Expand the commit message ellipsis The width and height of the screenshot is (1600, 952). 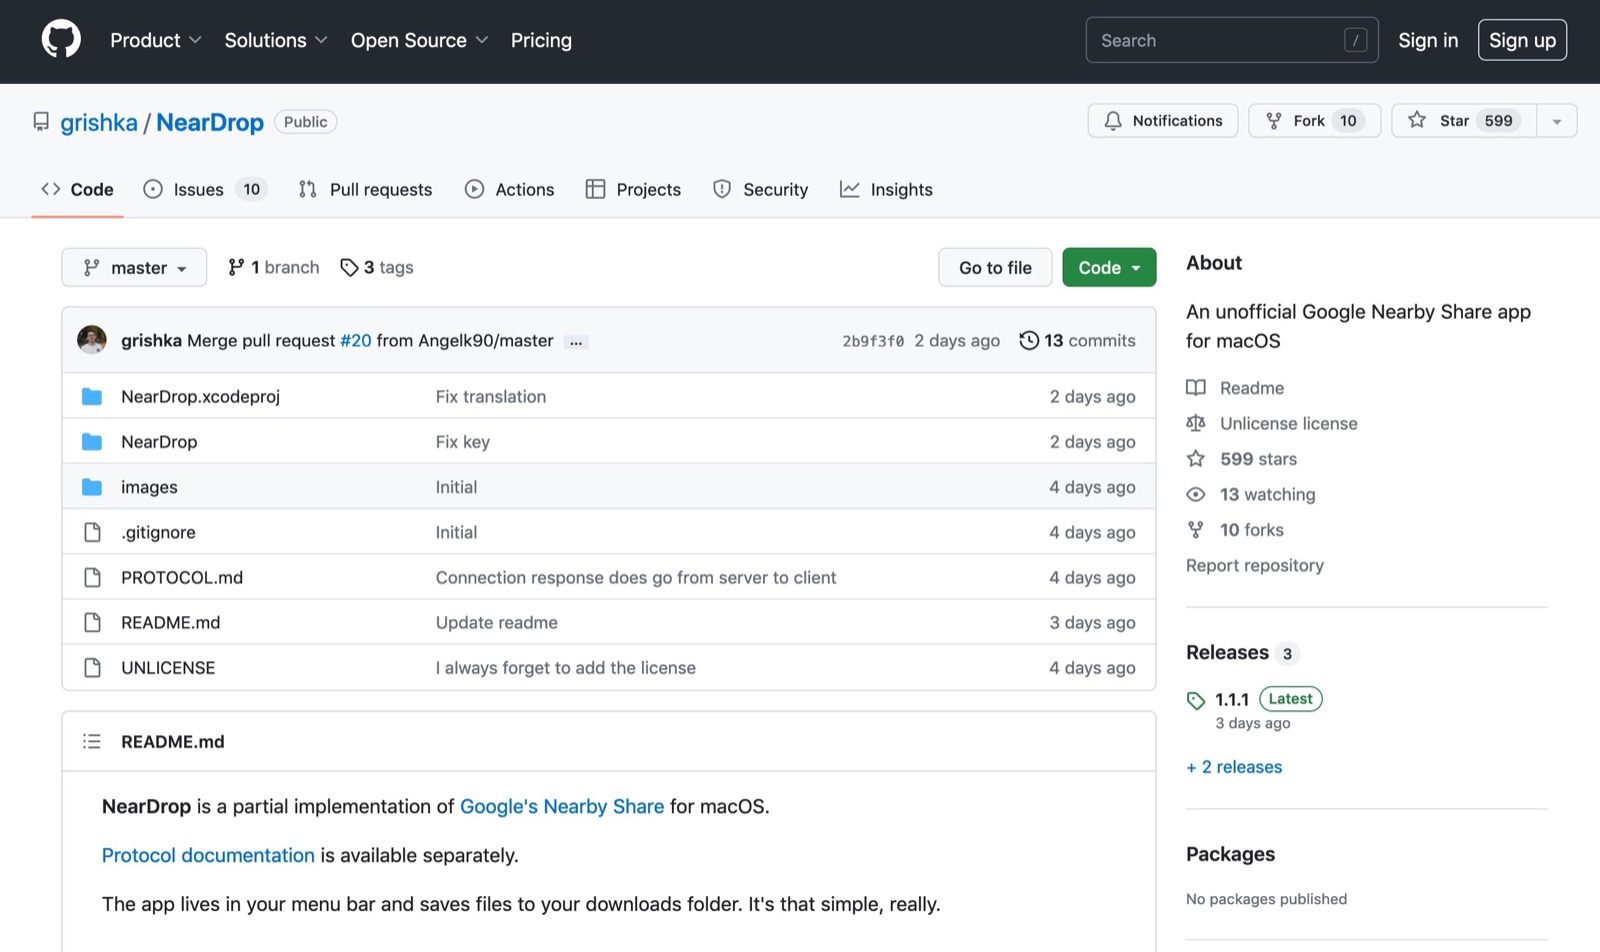point(576,342)
